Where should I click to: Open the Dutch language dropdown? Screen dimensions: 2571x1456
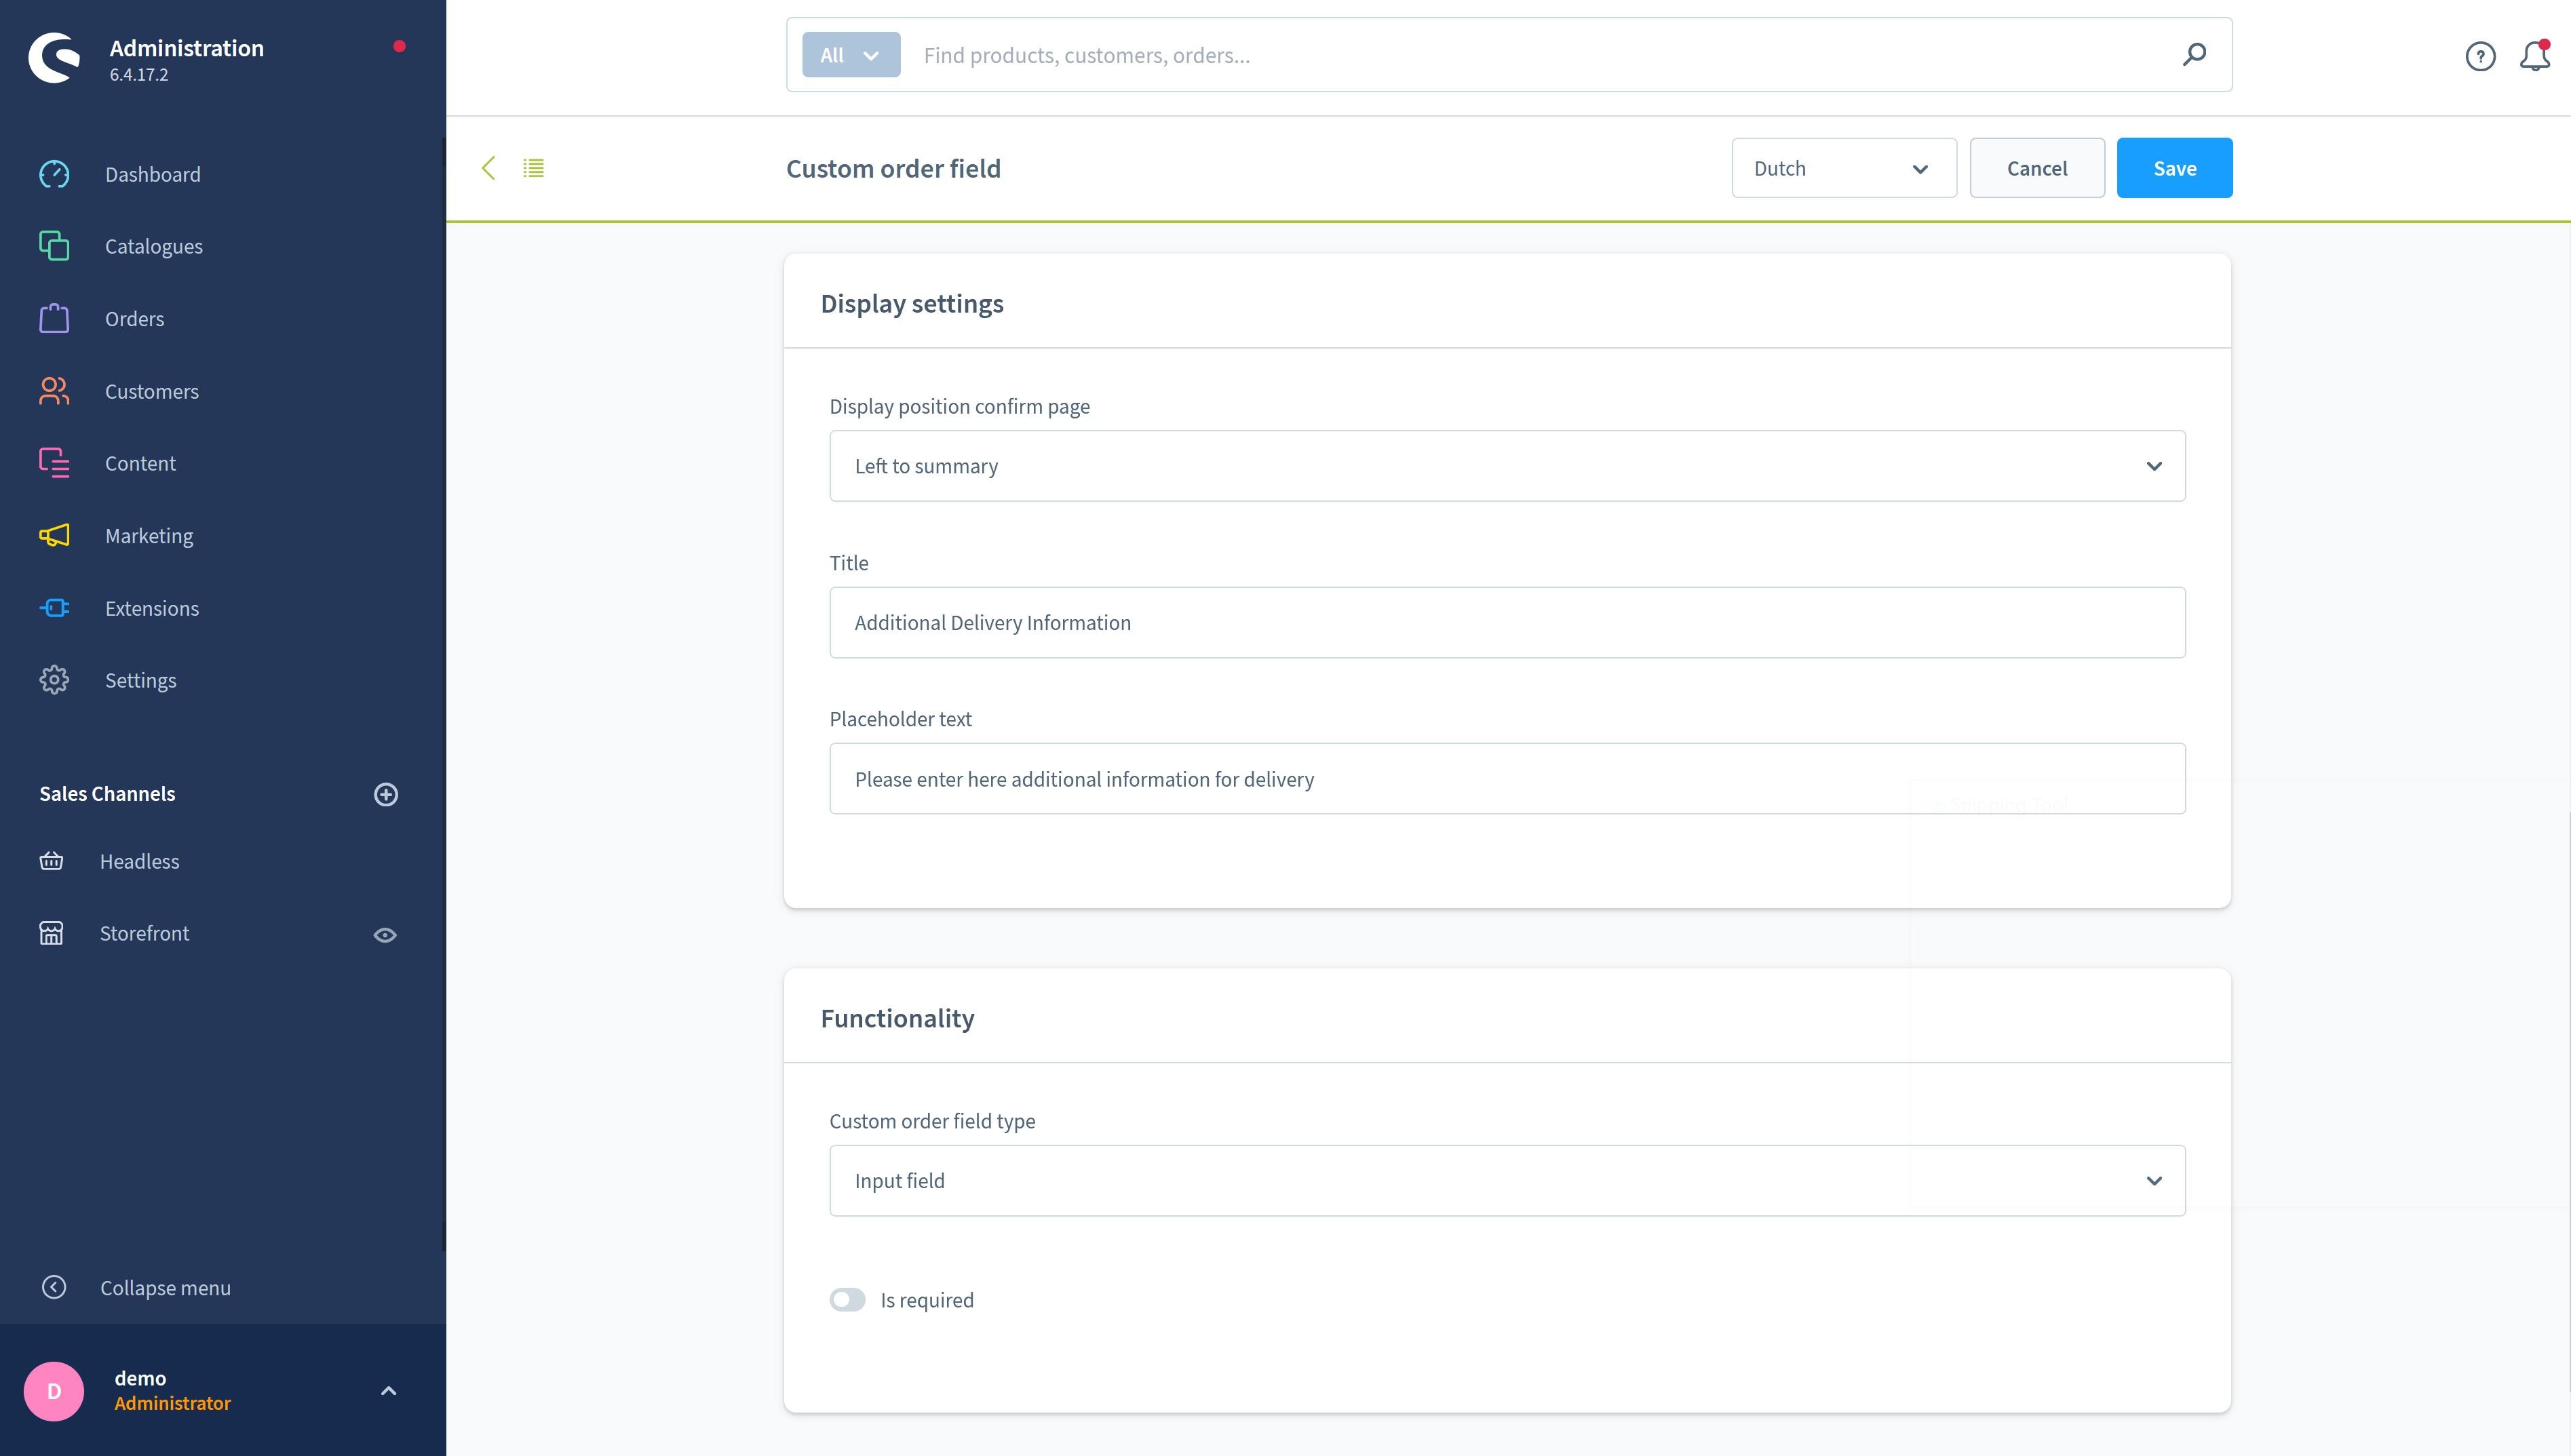pos(1844,168)
